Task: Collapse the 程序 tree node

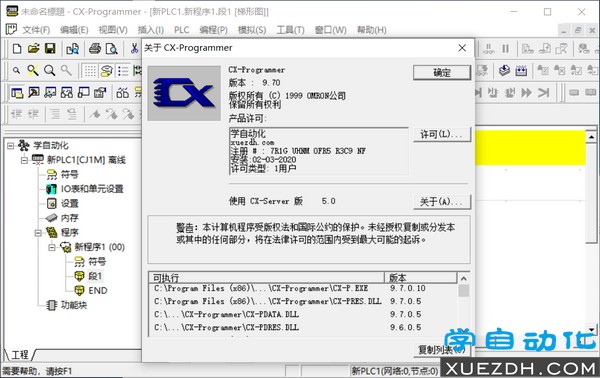Action: click(x=38, y=232)
